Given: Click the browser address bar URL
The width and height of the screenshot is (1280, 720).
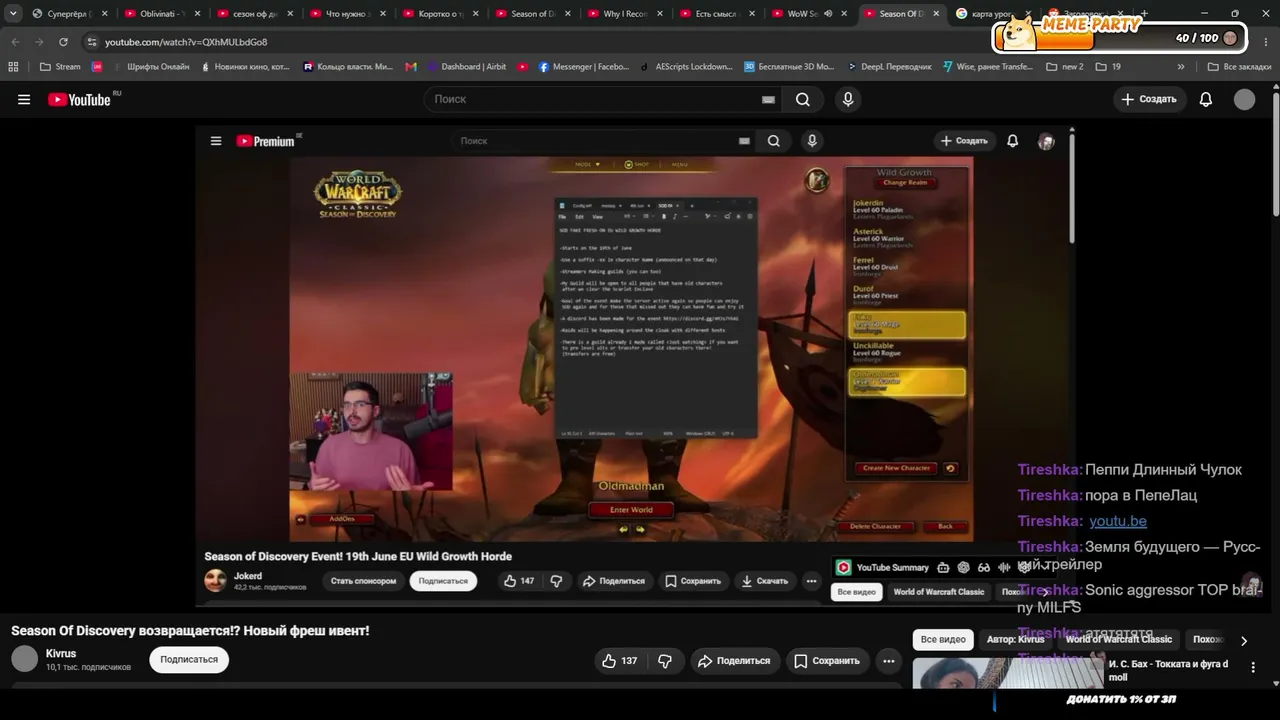Looking at the screenshot, I should pos(186,42).
